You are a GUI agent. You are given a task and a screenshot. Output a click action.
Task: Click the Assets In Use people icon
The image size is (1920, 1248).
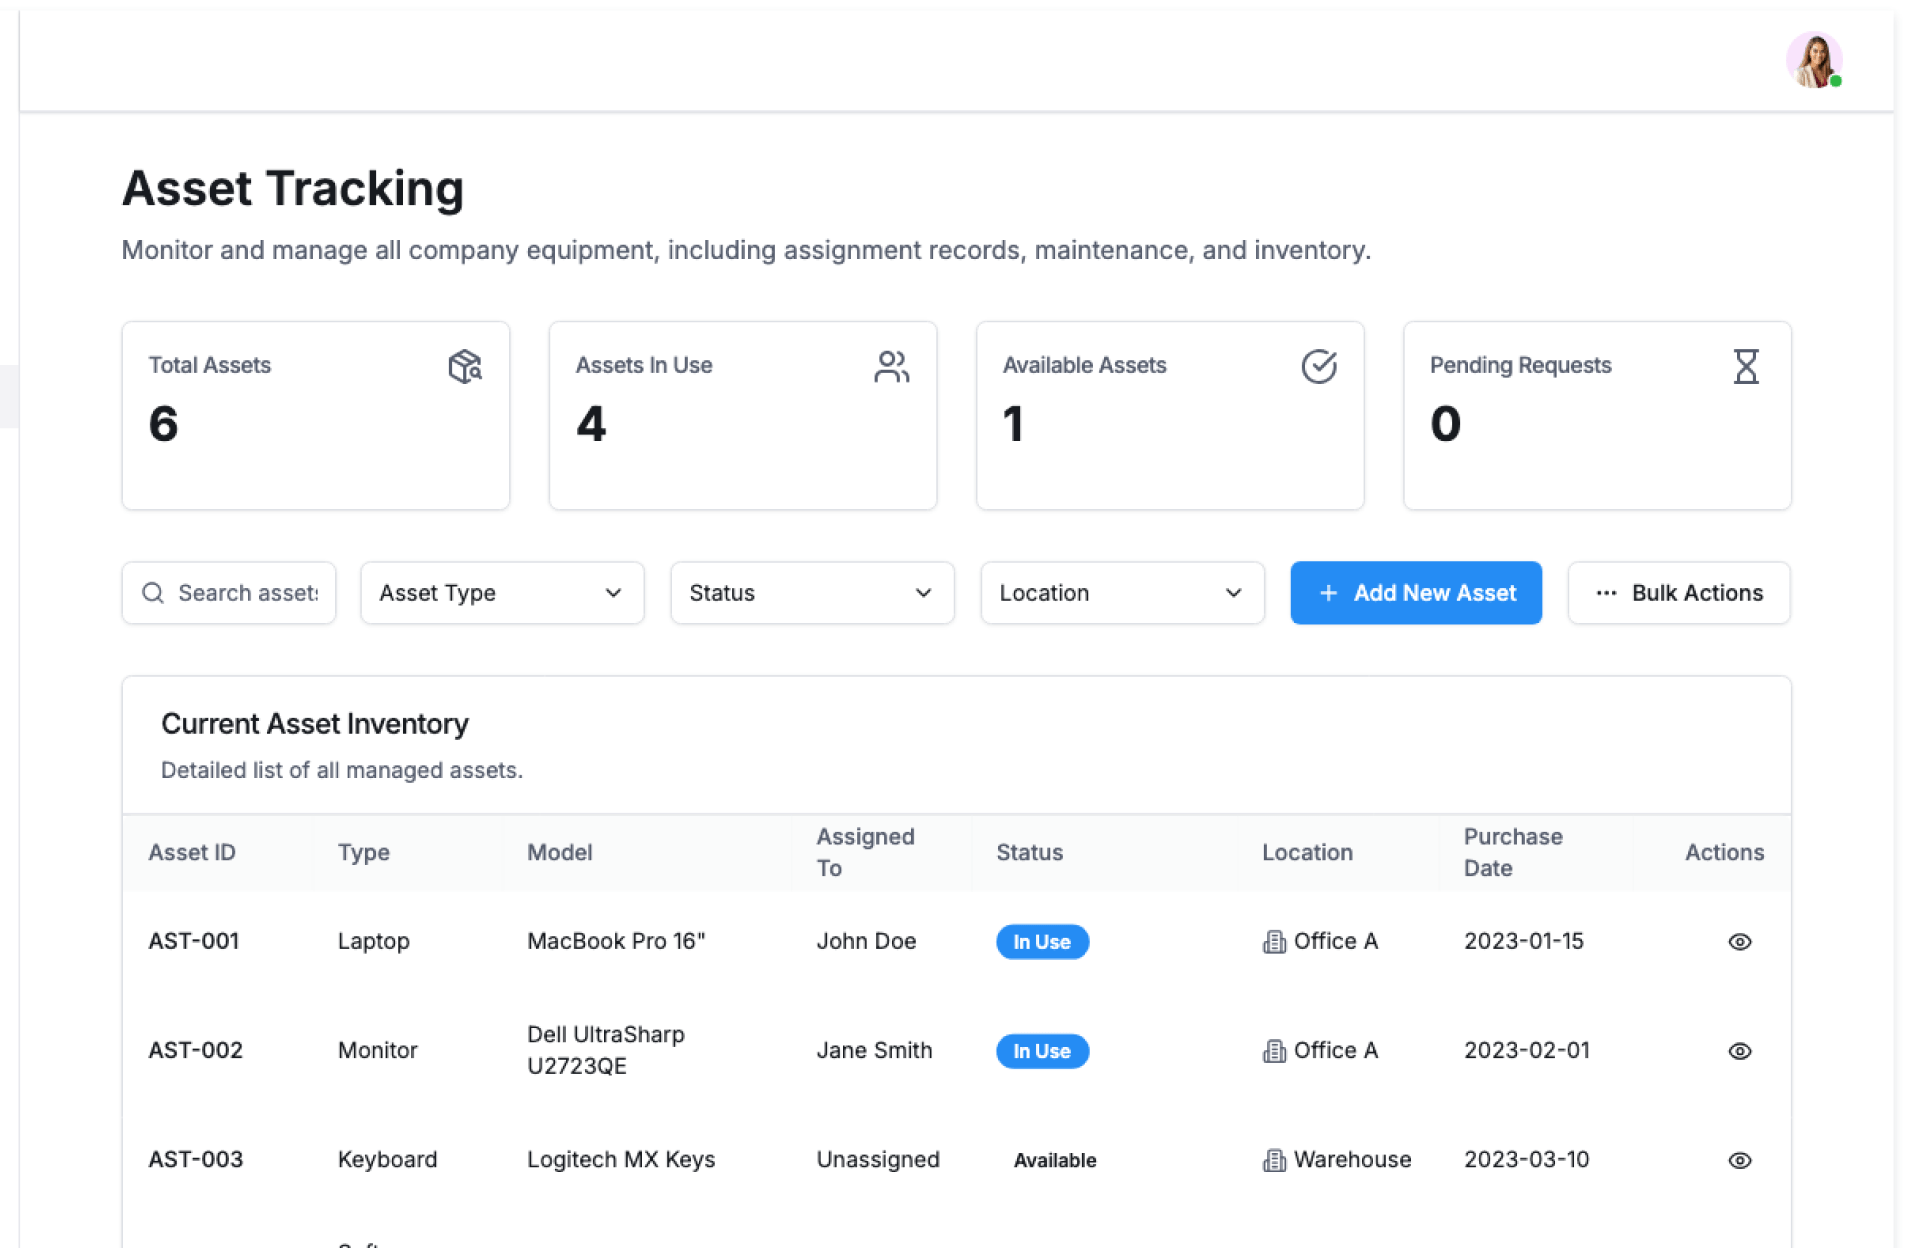(x=891, y=366)
